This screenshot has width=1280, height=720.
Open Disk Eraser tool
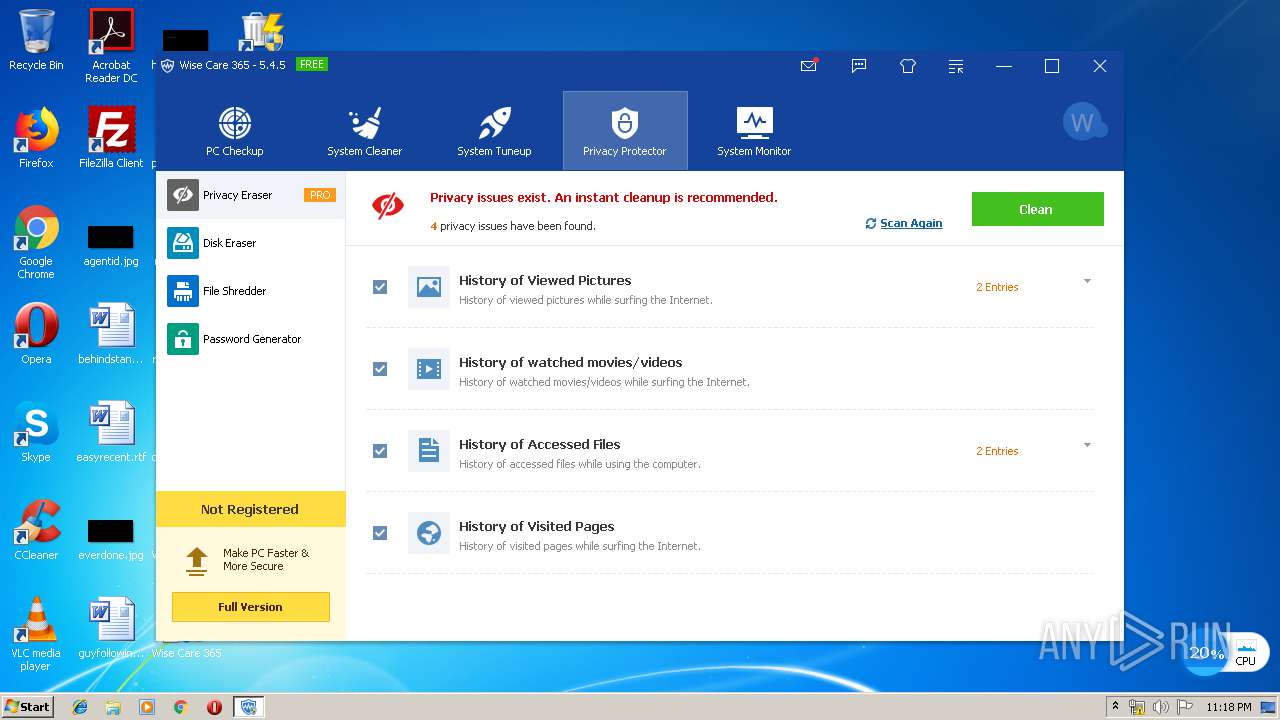(250, 243)
